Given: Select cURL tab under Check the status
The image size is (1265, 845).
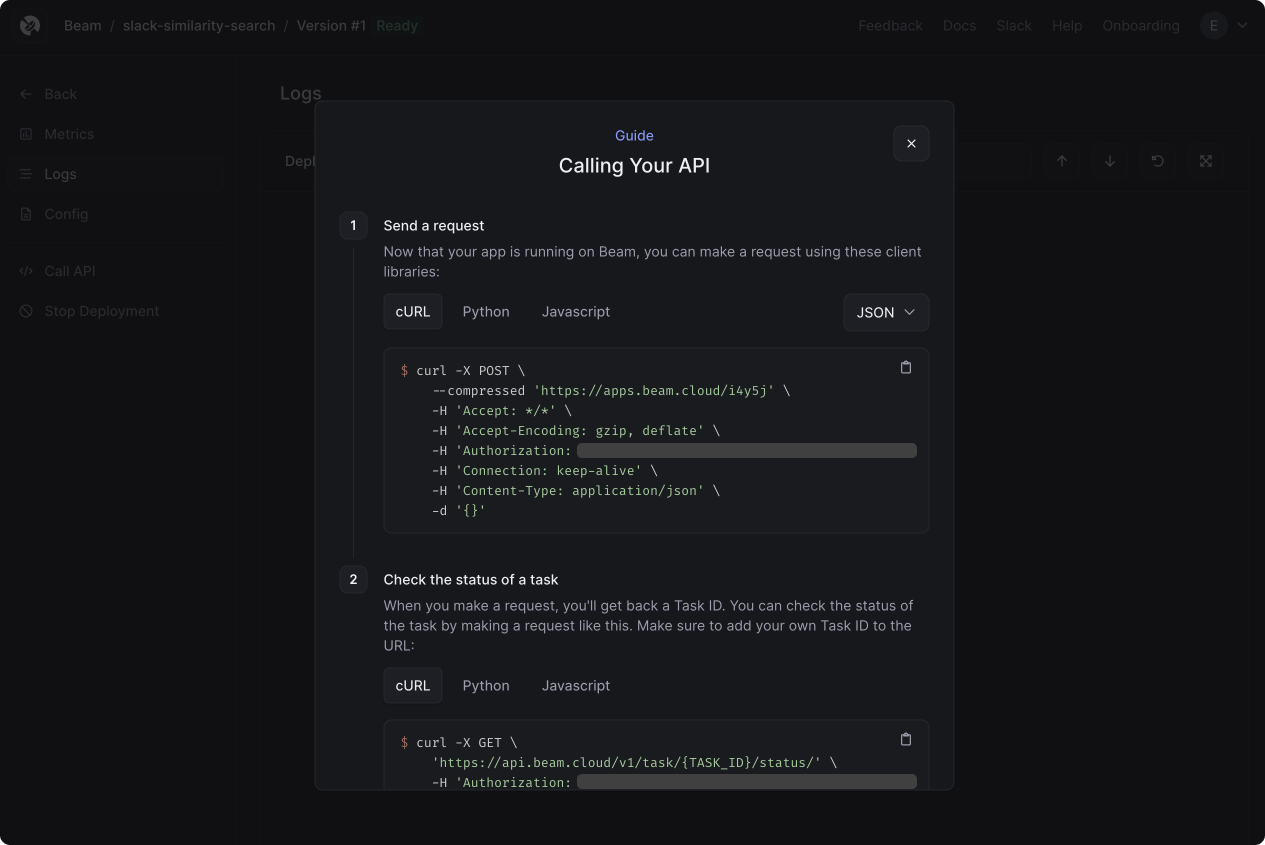Looking at the screenshot, I should pos(413,686).
